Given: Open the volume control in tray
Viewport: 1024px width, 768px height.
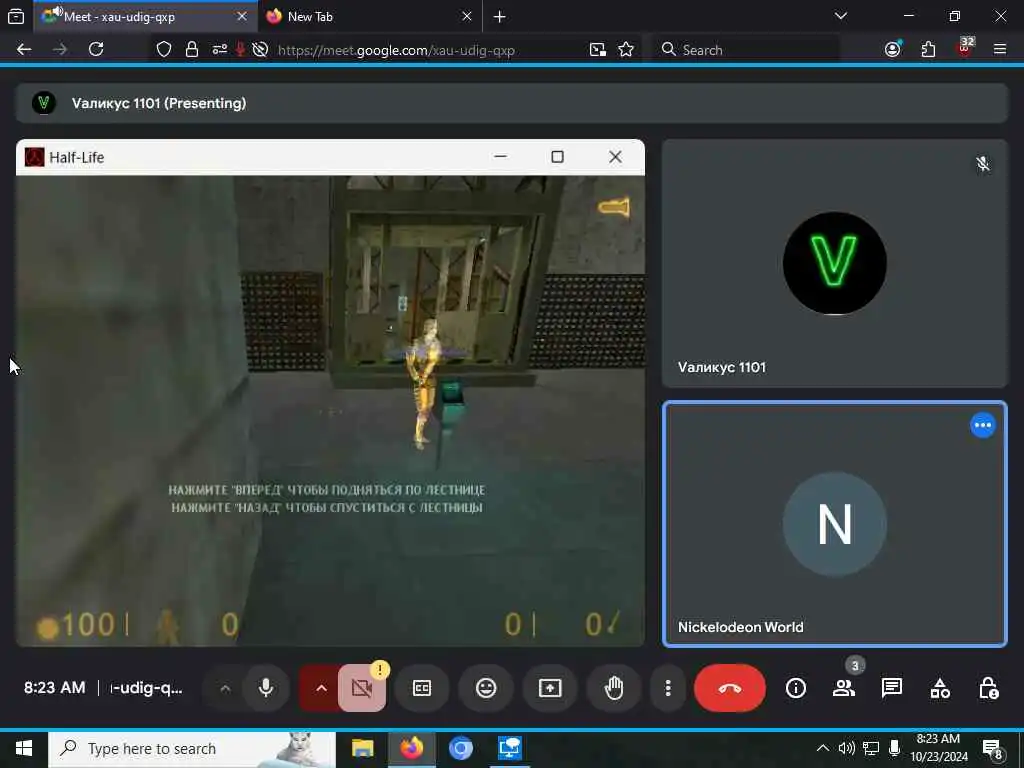Looking at the screenshot, I should [846, 748].
